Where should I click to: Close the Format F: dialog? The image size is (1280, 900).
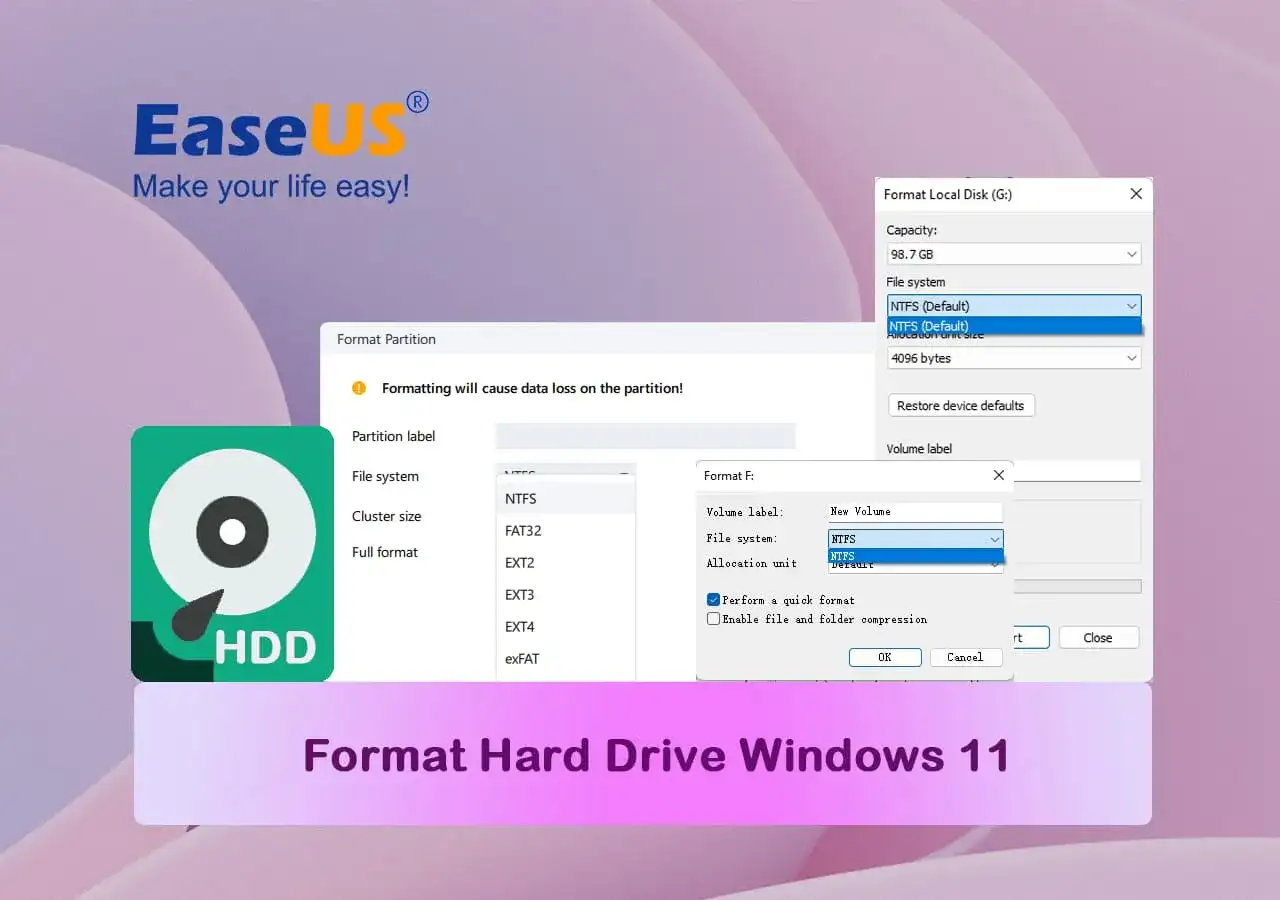click(x=998, y=475)
